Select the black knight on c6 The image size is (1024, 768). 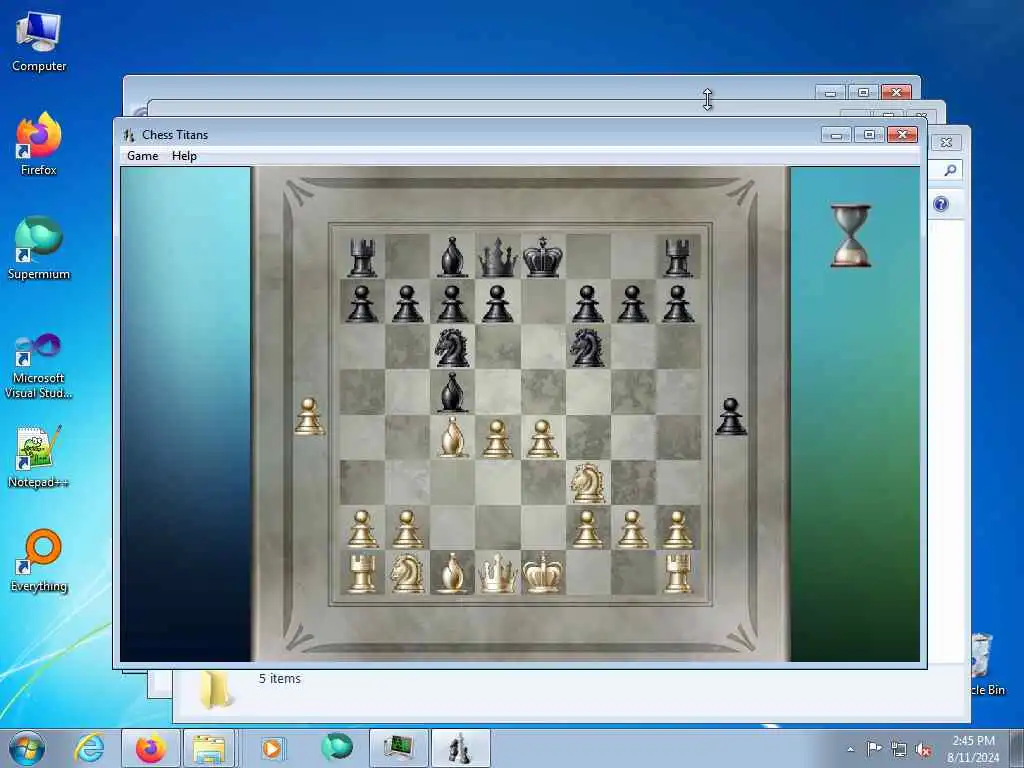coord(452,347)
